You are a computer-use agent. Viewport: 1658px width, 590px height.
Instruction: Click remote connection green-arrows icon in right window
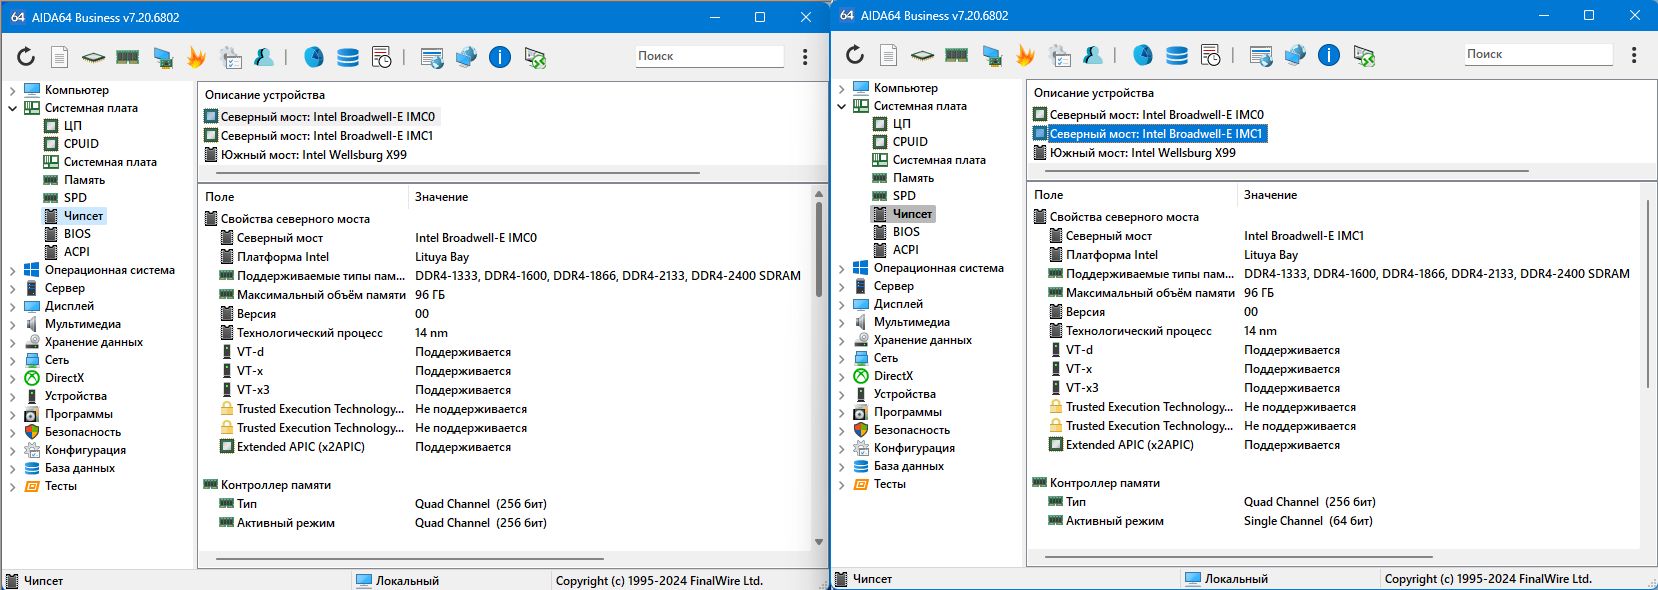(1364, 56)
